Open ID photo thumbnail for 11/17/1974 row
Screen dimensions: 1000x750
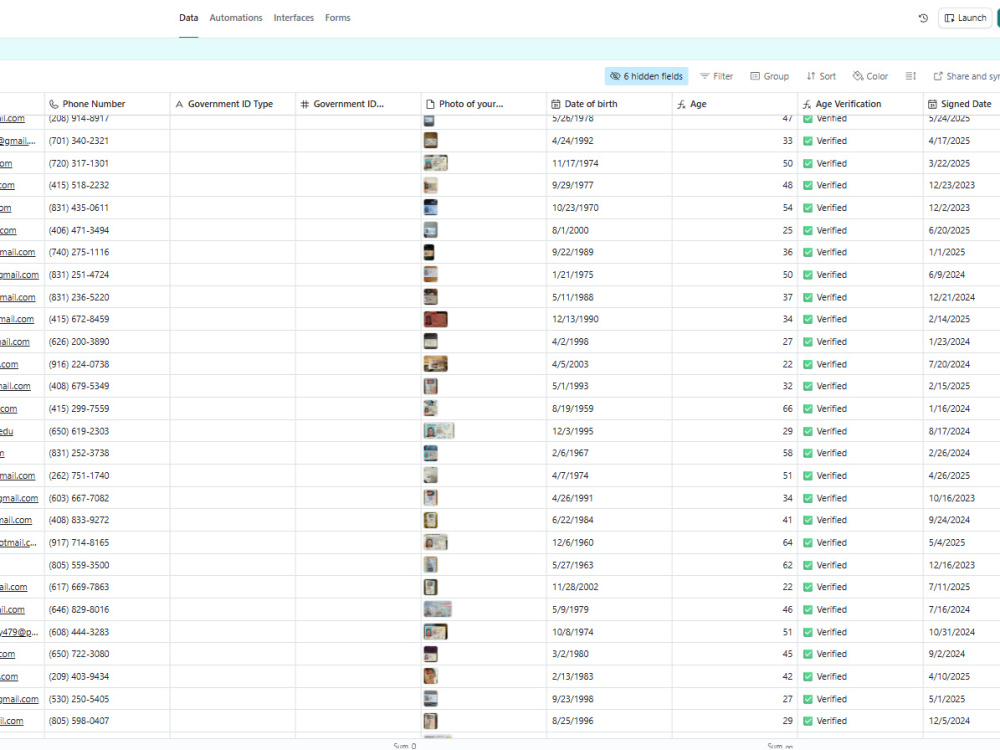coord(436,163)
